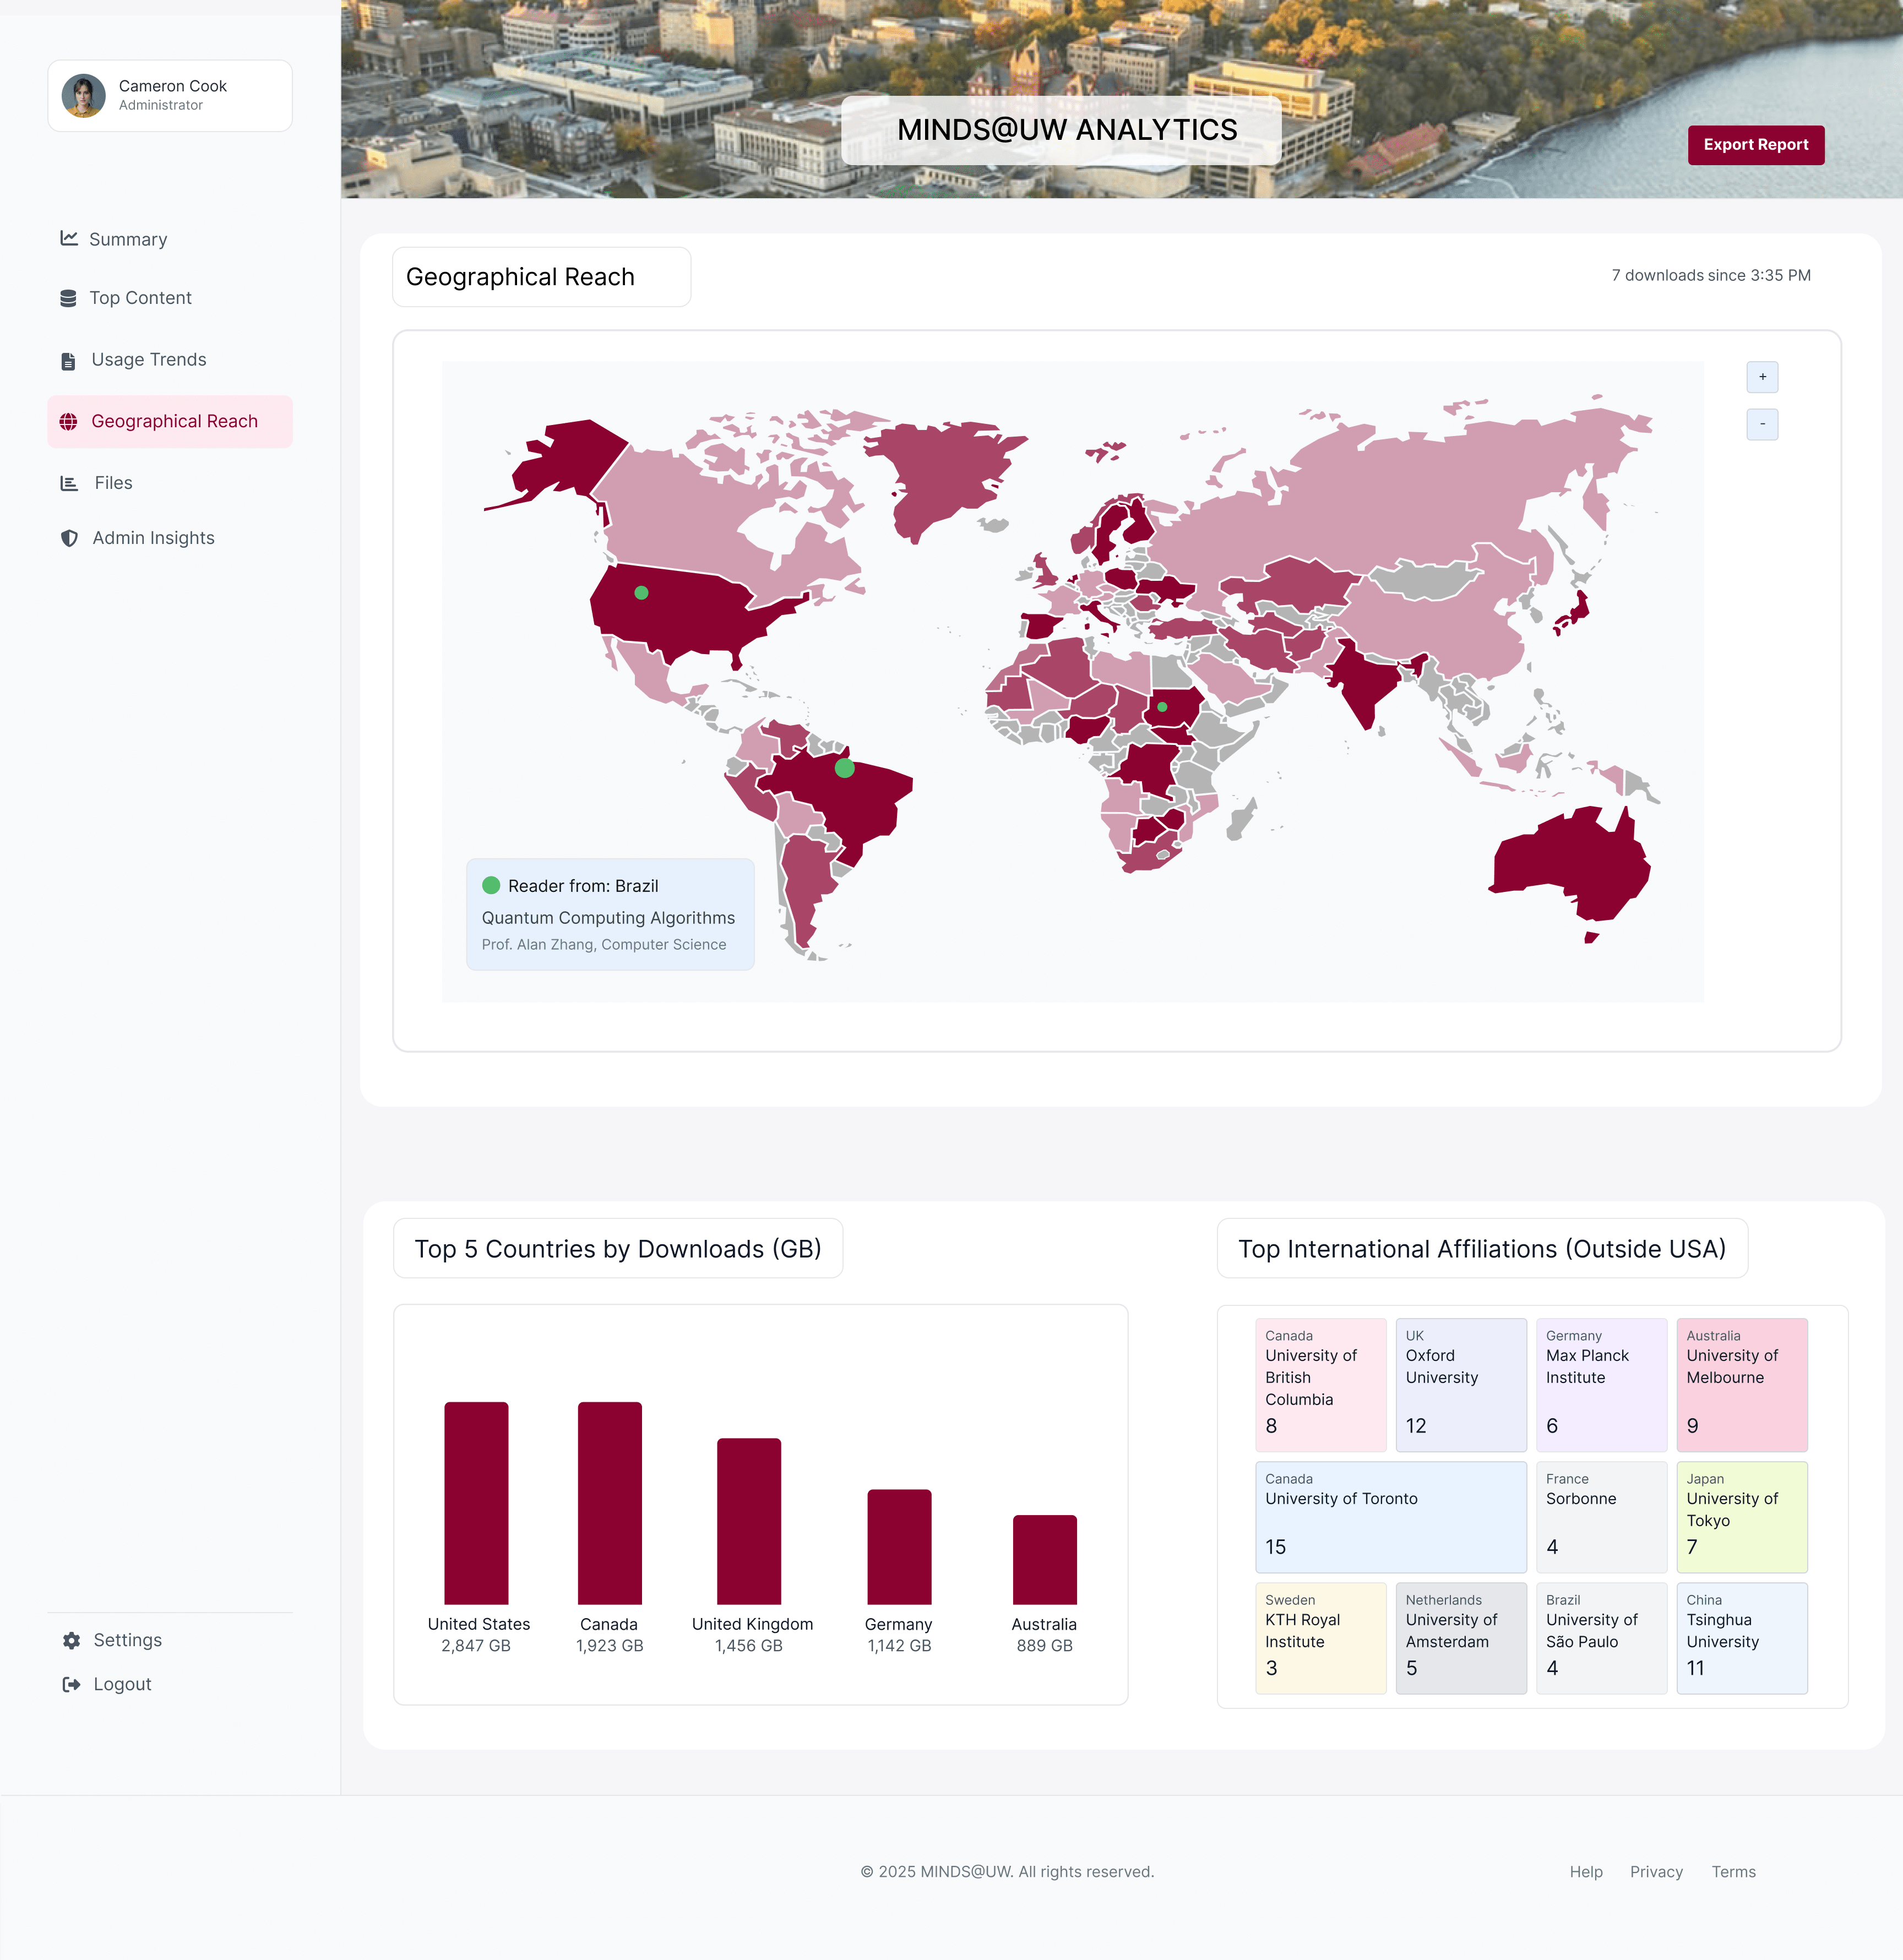Open the Usage Trends menu item

(148, 360)
